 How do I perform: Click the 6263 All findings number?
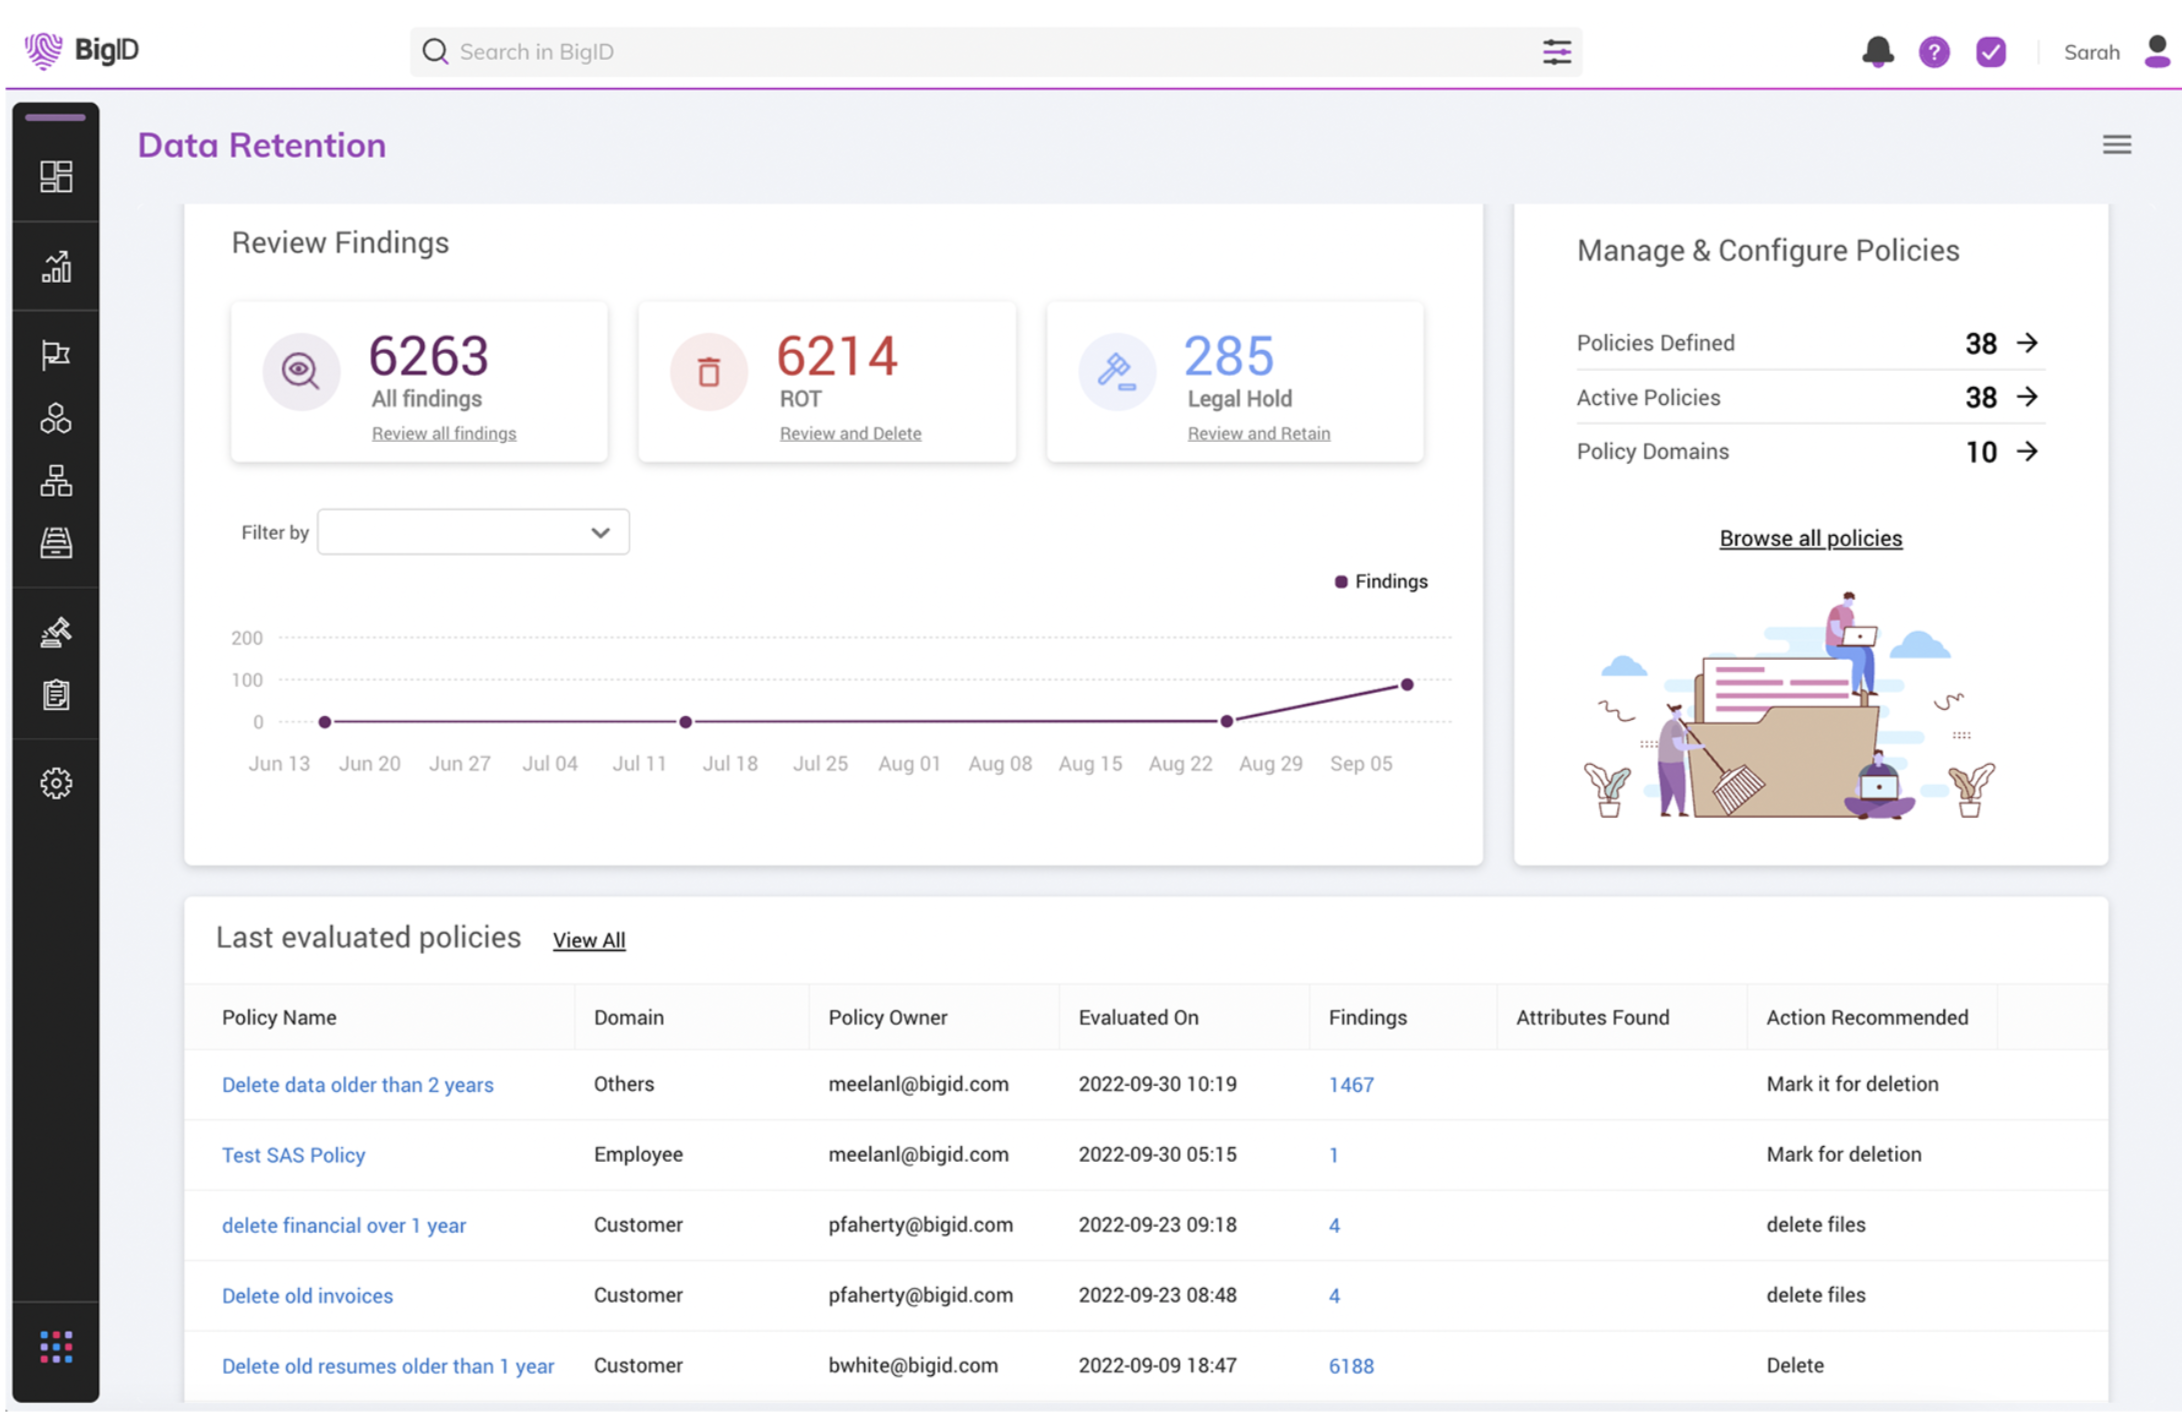coord(429,355)
